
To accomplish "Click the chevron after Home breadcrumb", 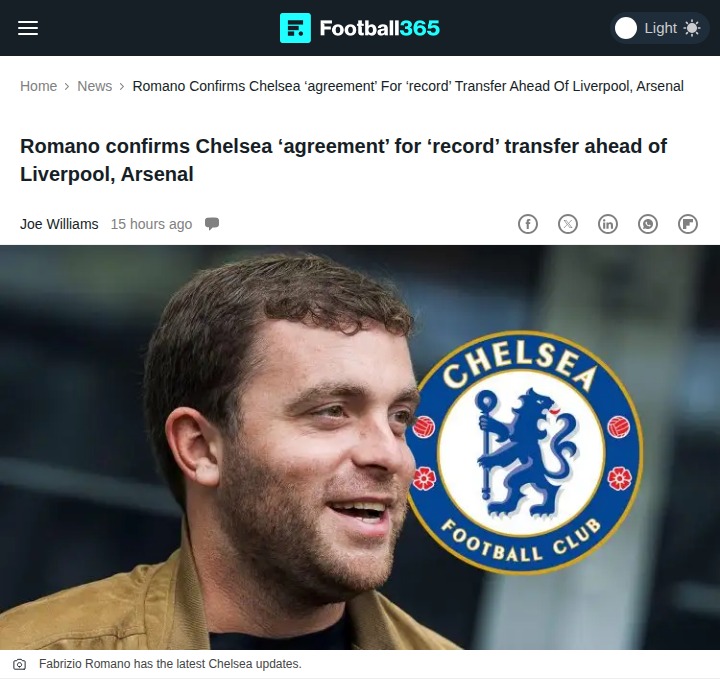I will 67,86.
